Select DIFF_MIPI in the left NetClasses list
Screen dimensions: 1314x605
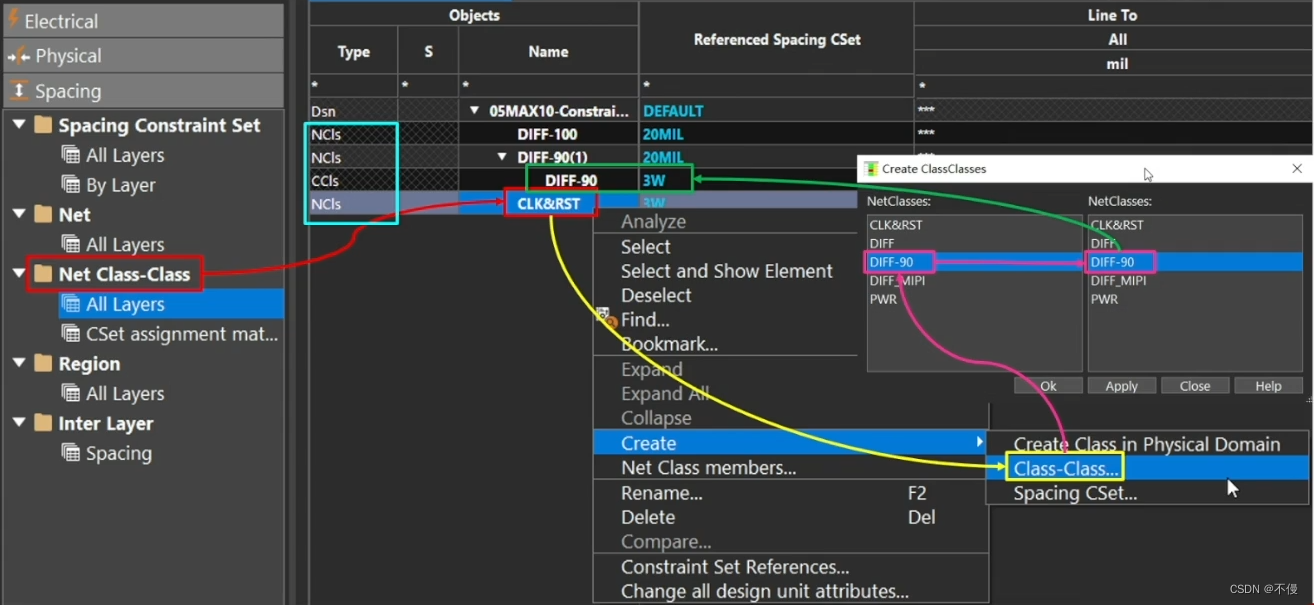897,281
